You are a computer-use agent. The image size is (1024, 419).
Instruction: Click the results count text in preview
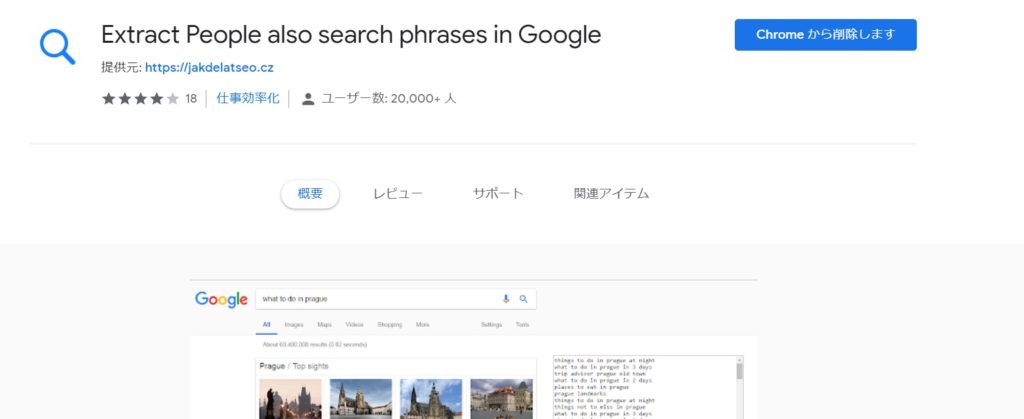[x=315, y=344]
